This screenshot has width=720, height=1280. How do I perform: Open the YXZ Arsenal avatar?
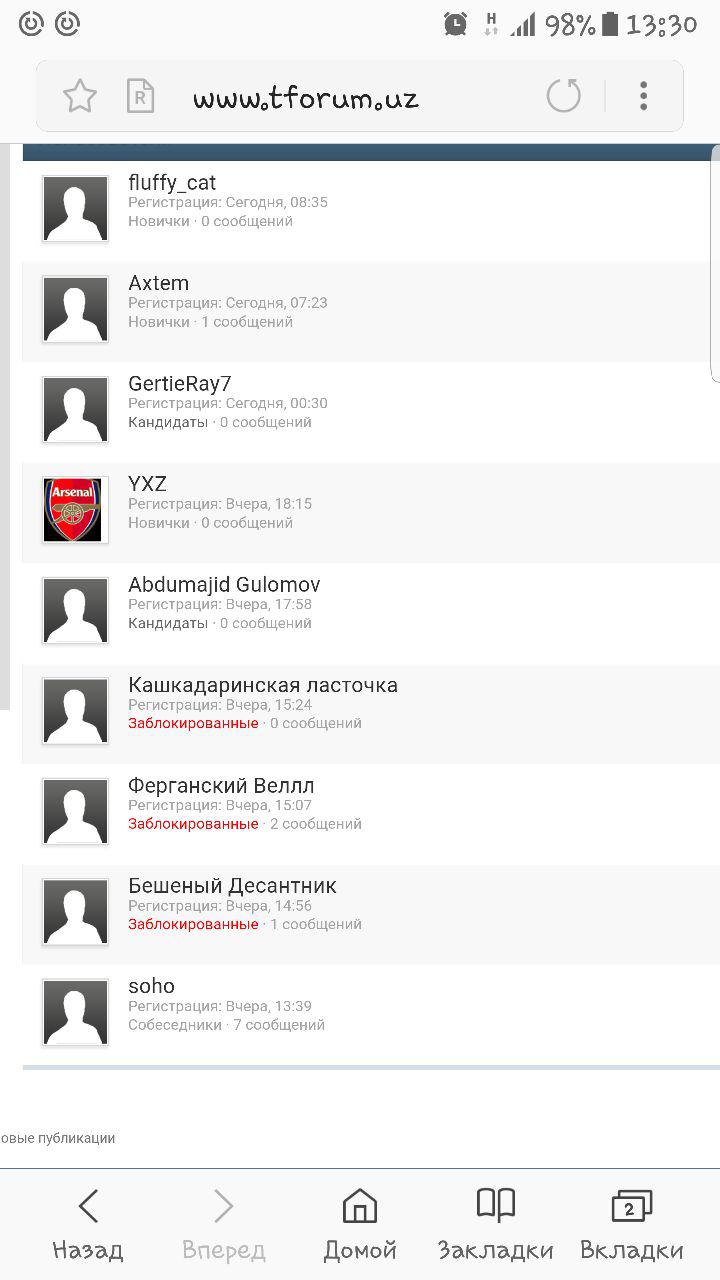click(75, 510)
